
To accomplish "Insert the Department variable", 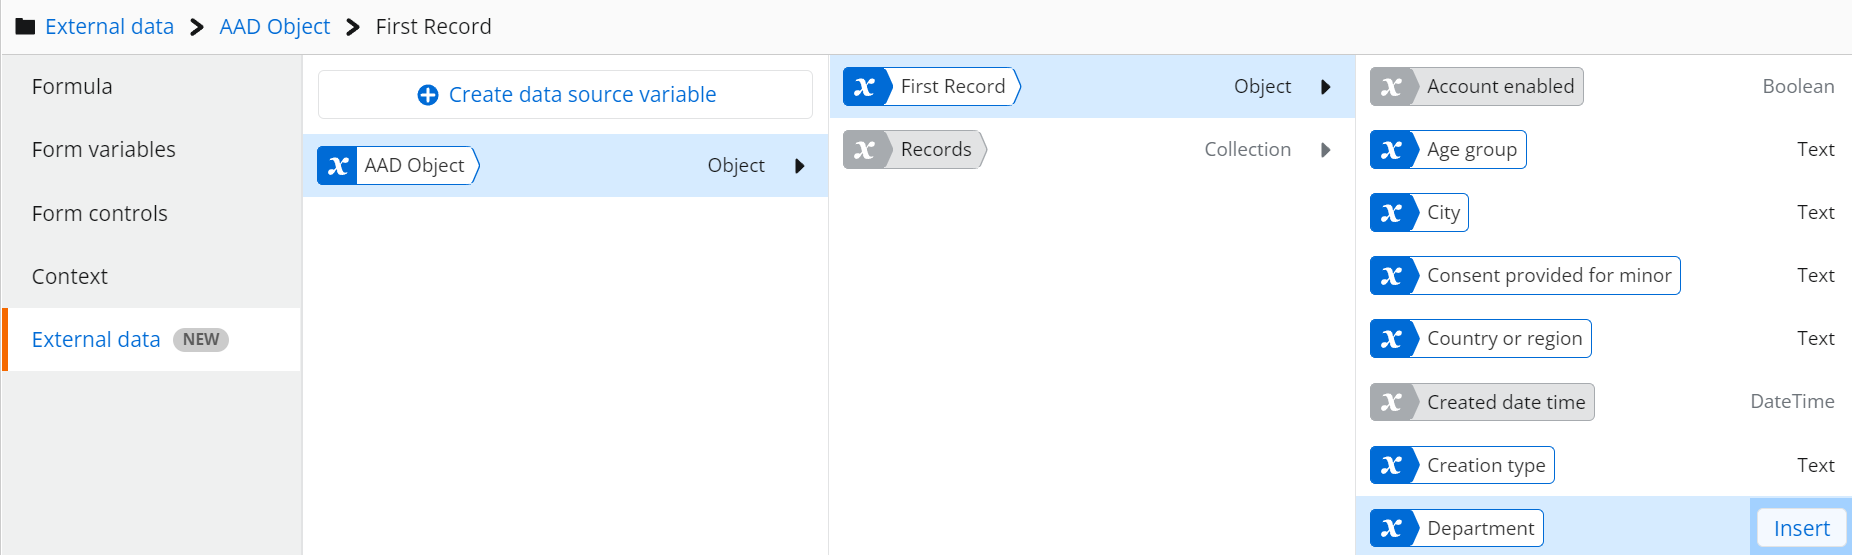I will 1801,528.
